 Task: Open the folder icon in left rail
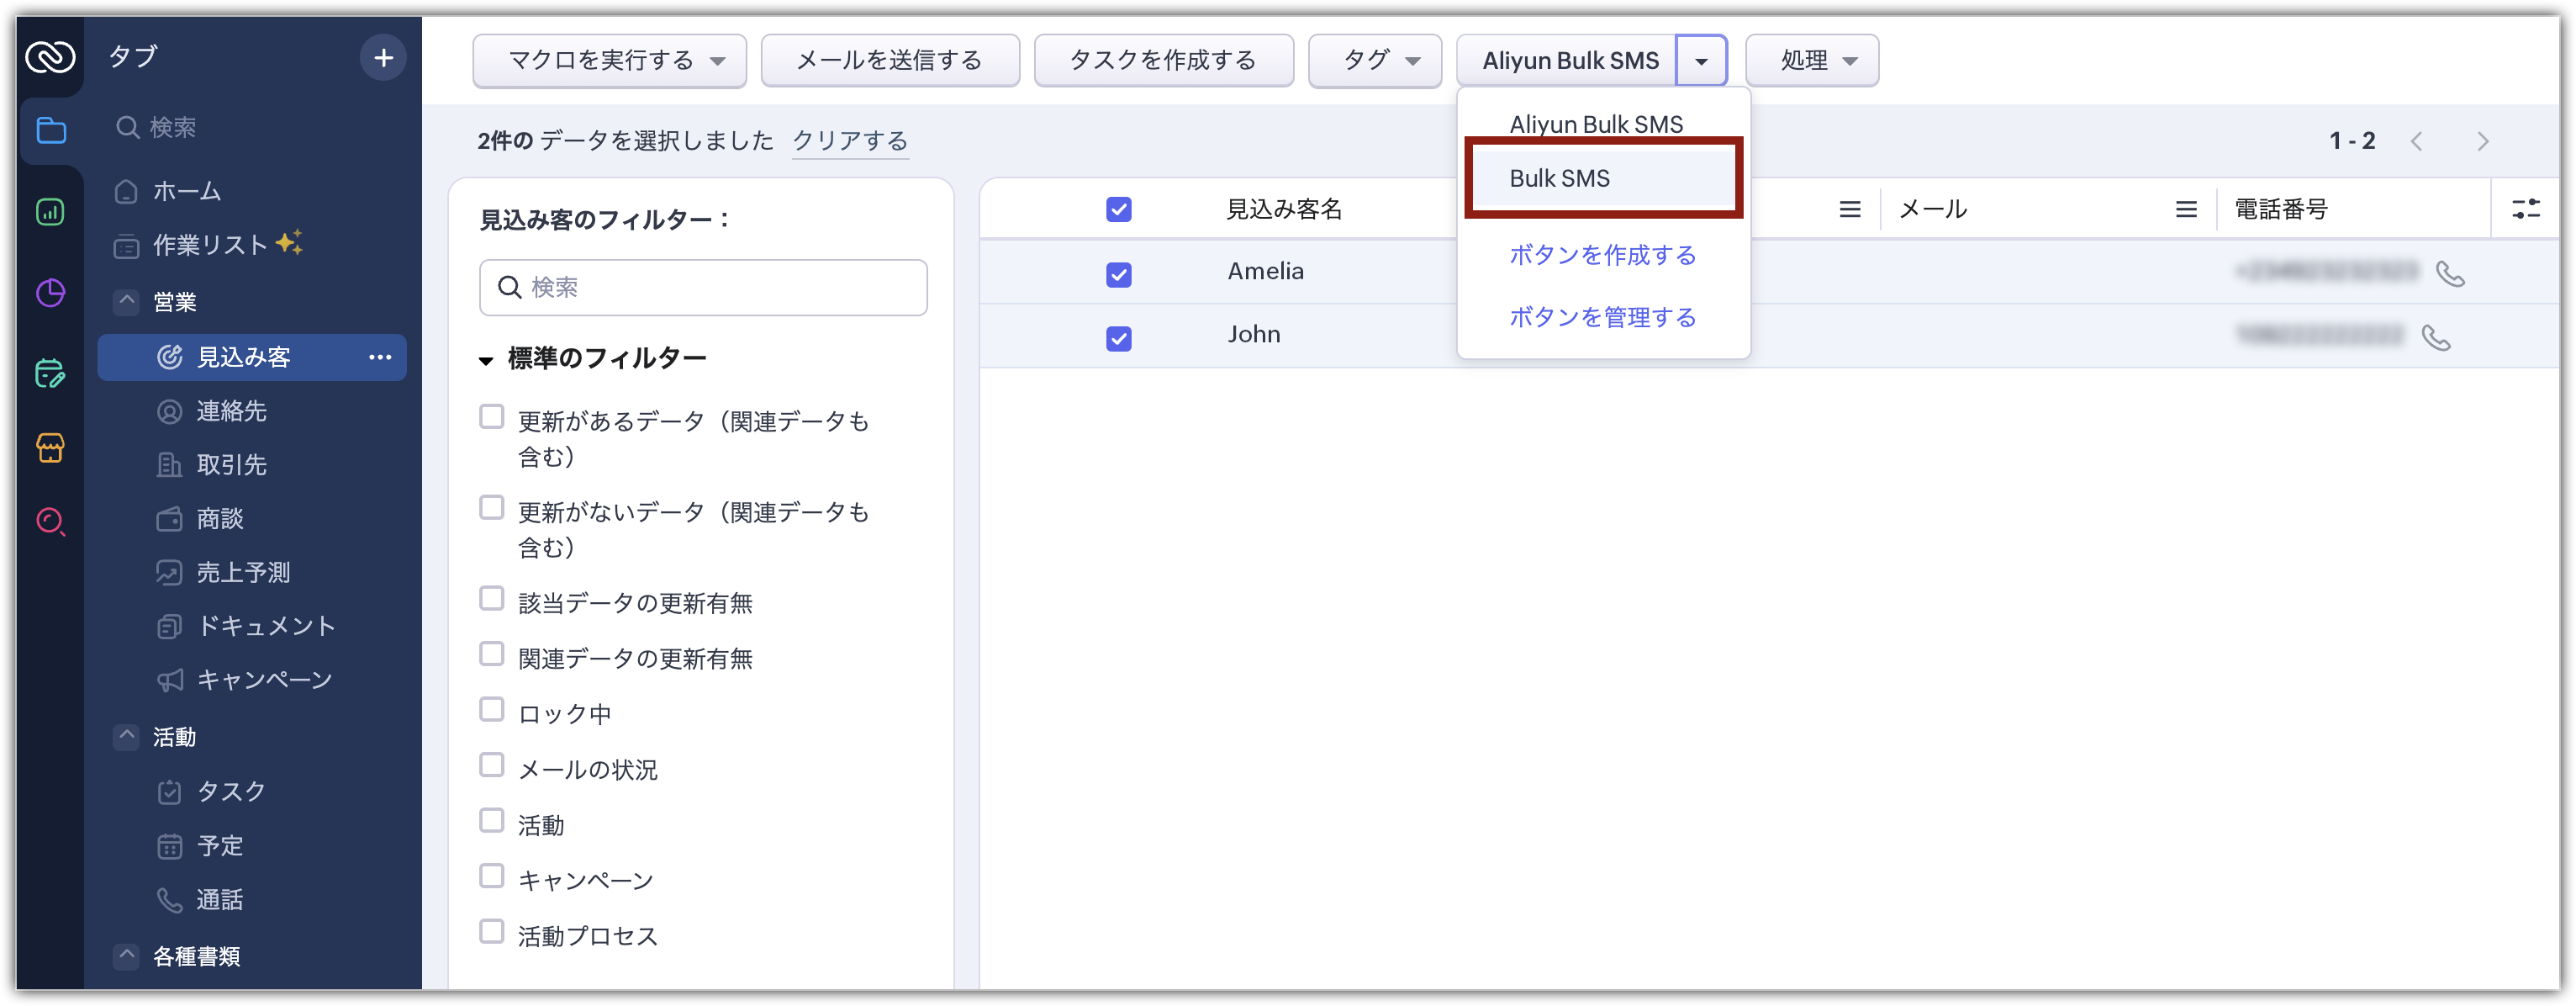[x=51, y=131]
